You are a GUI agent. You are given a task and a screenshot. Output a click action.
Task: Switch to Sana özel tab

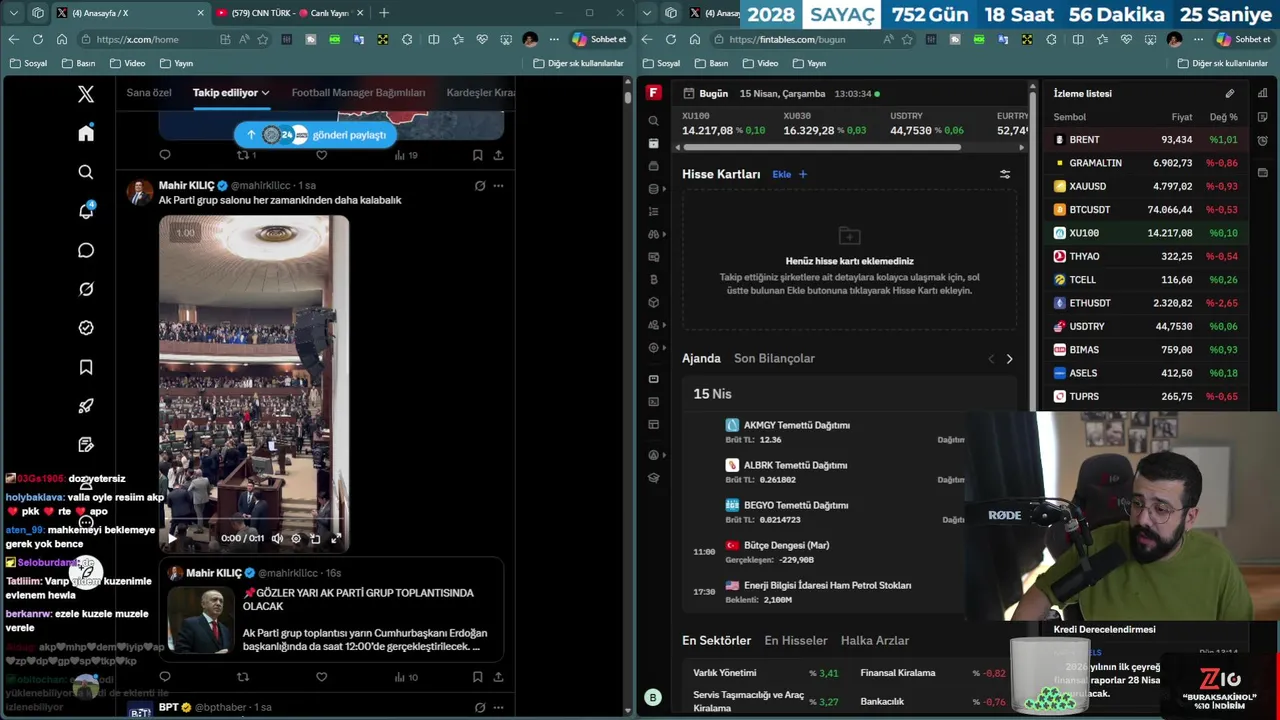(x=149, y=93)
